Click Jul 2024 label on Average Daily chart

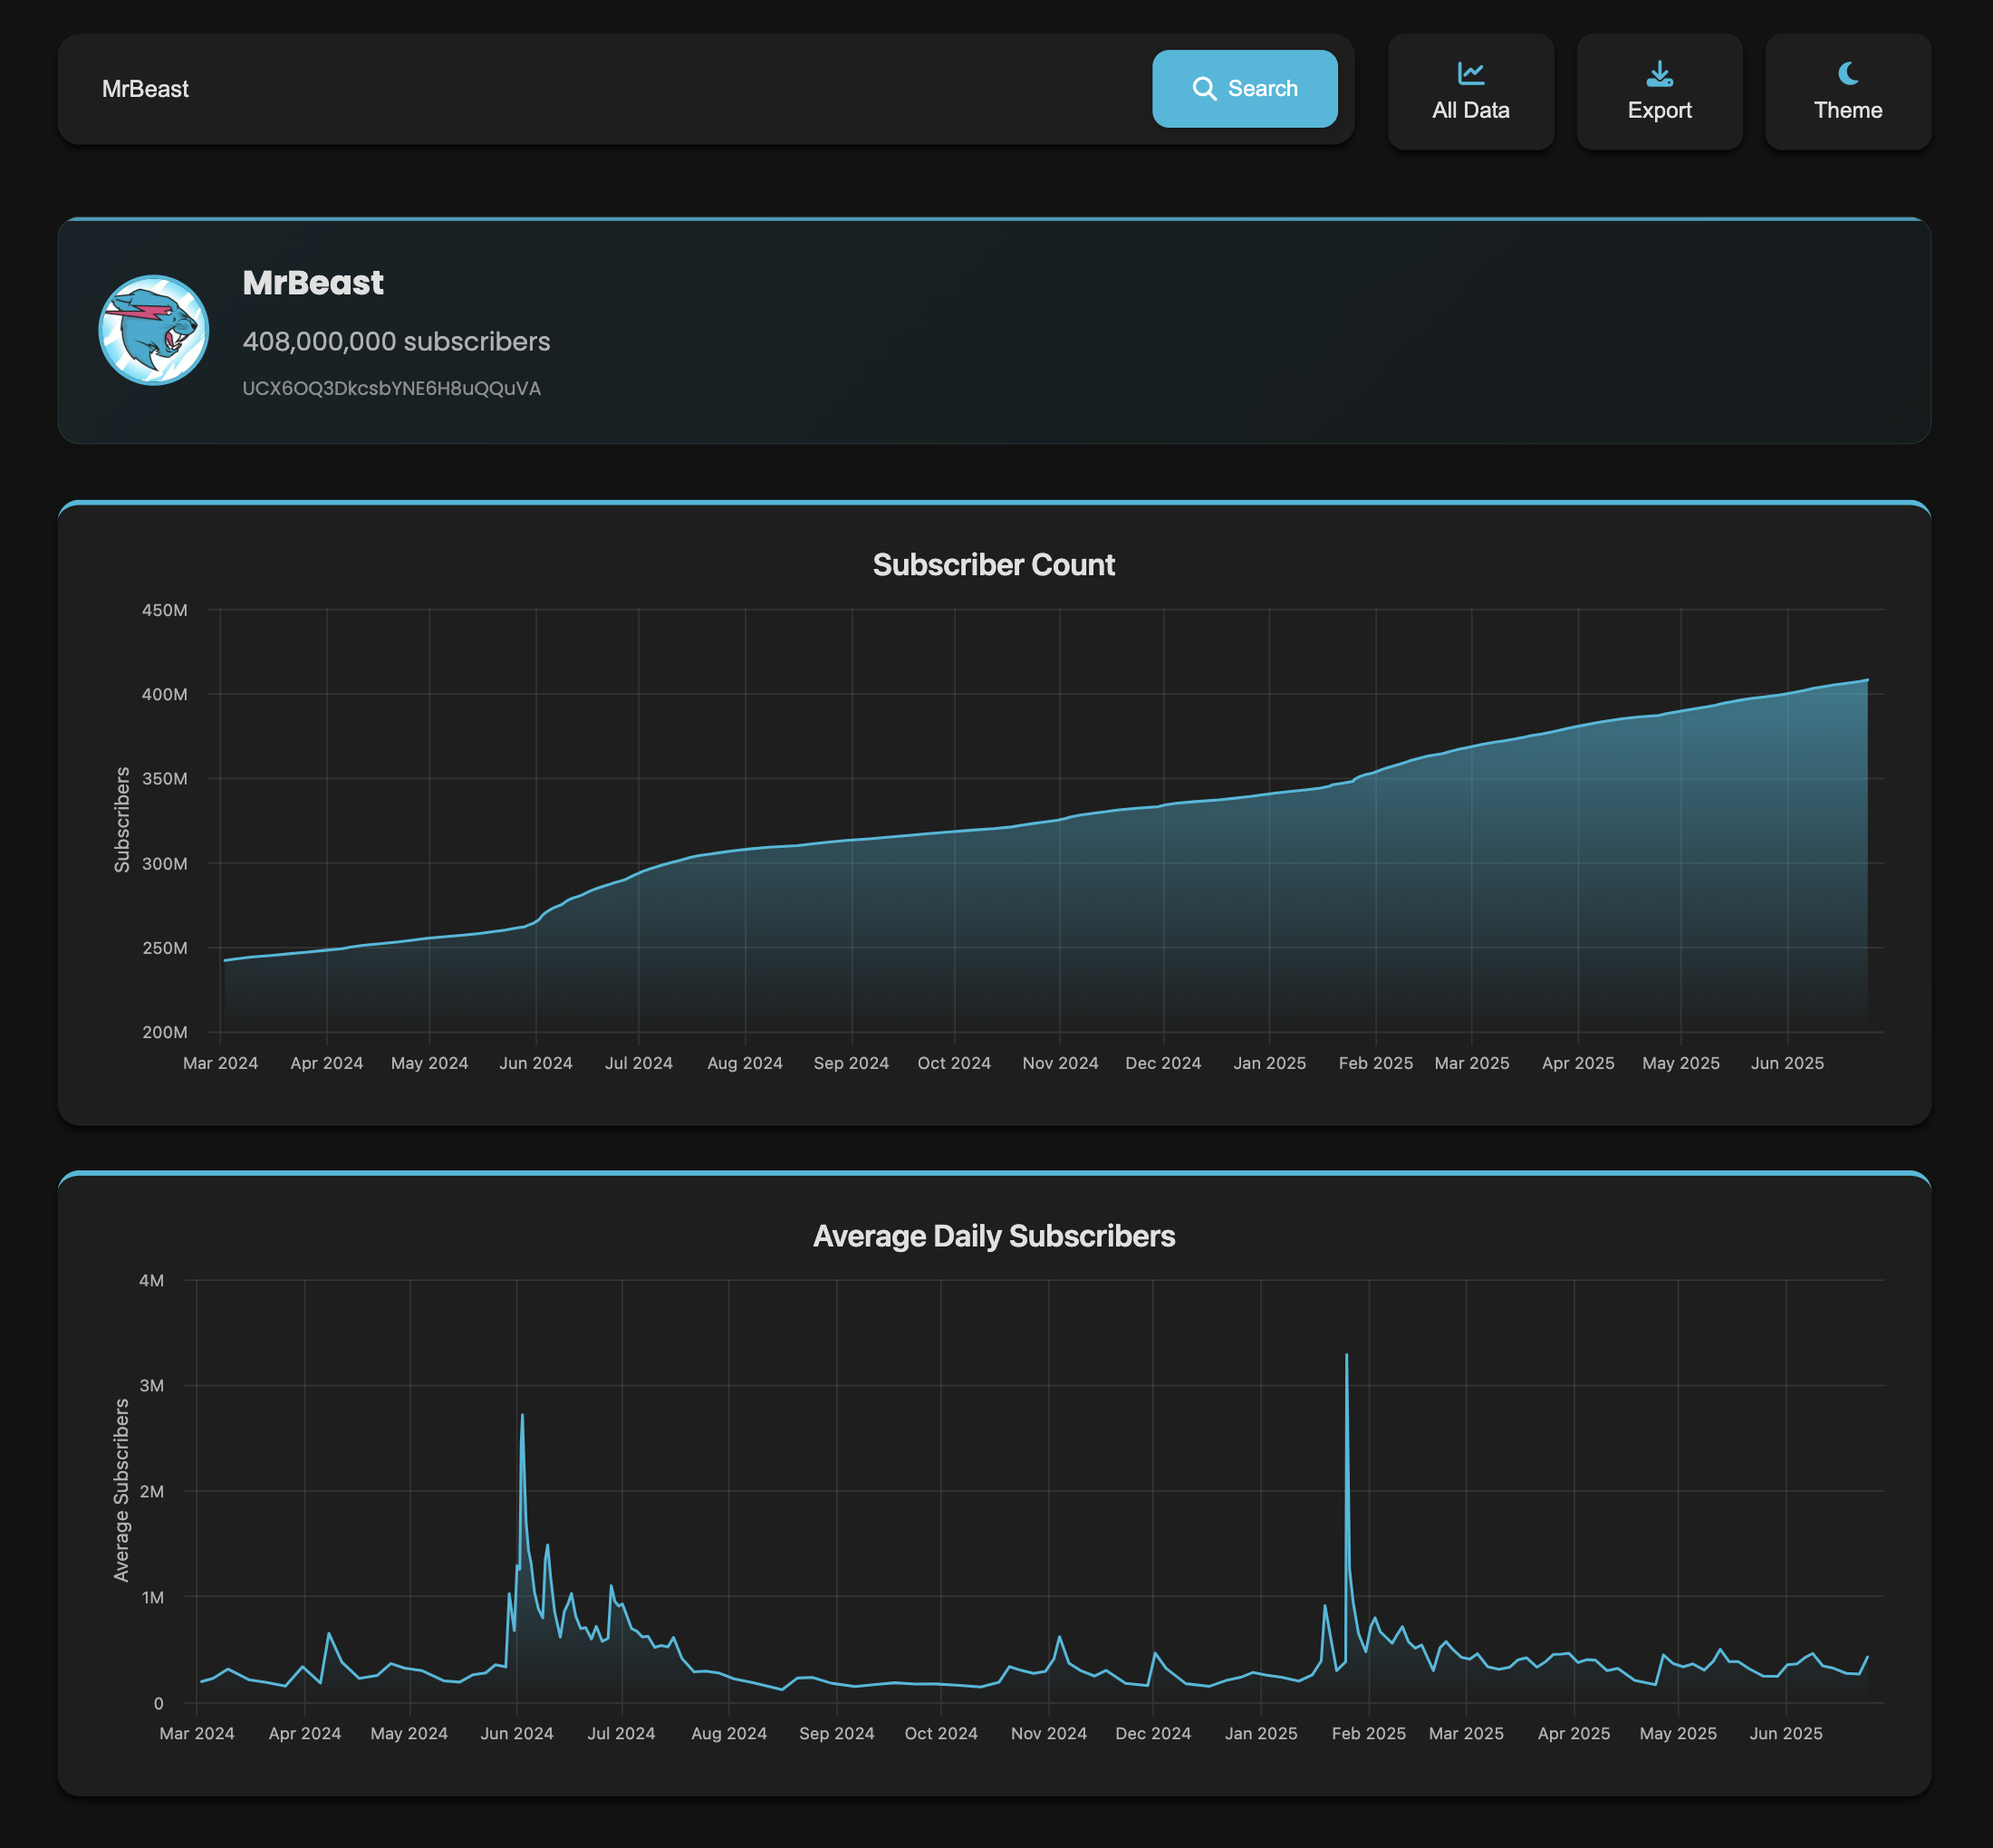[x=622, y=1734]
